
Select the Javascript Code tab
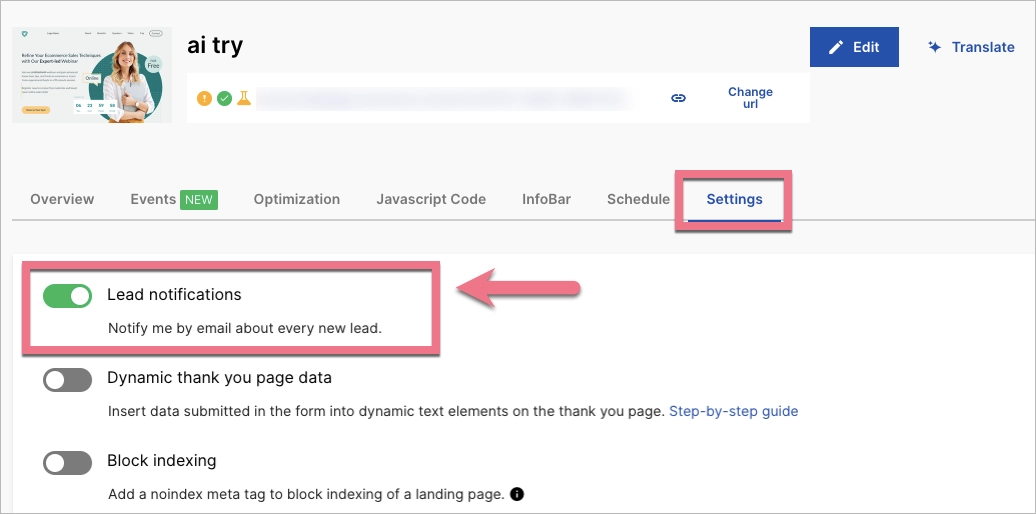(431, 199)
